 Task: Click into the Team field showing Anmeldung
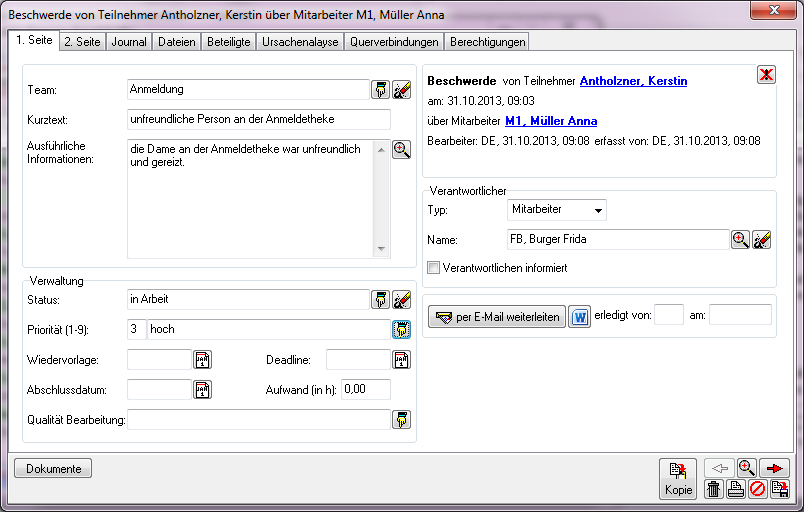(x=248, y=90)
